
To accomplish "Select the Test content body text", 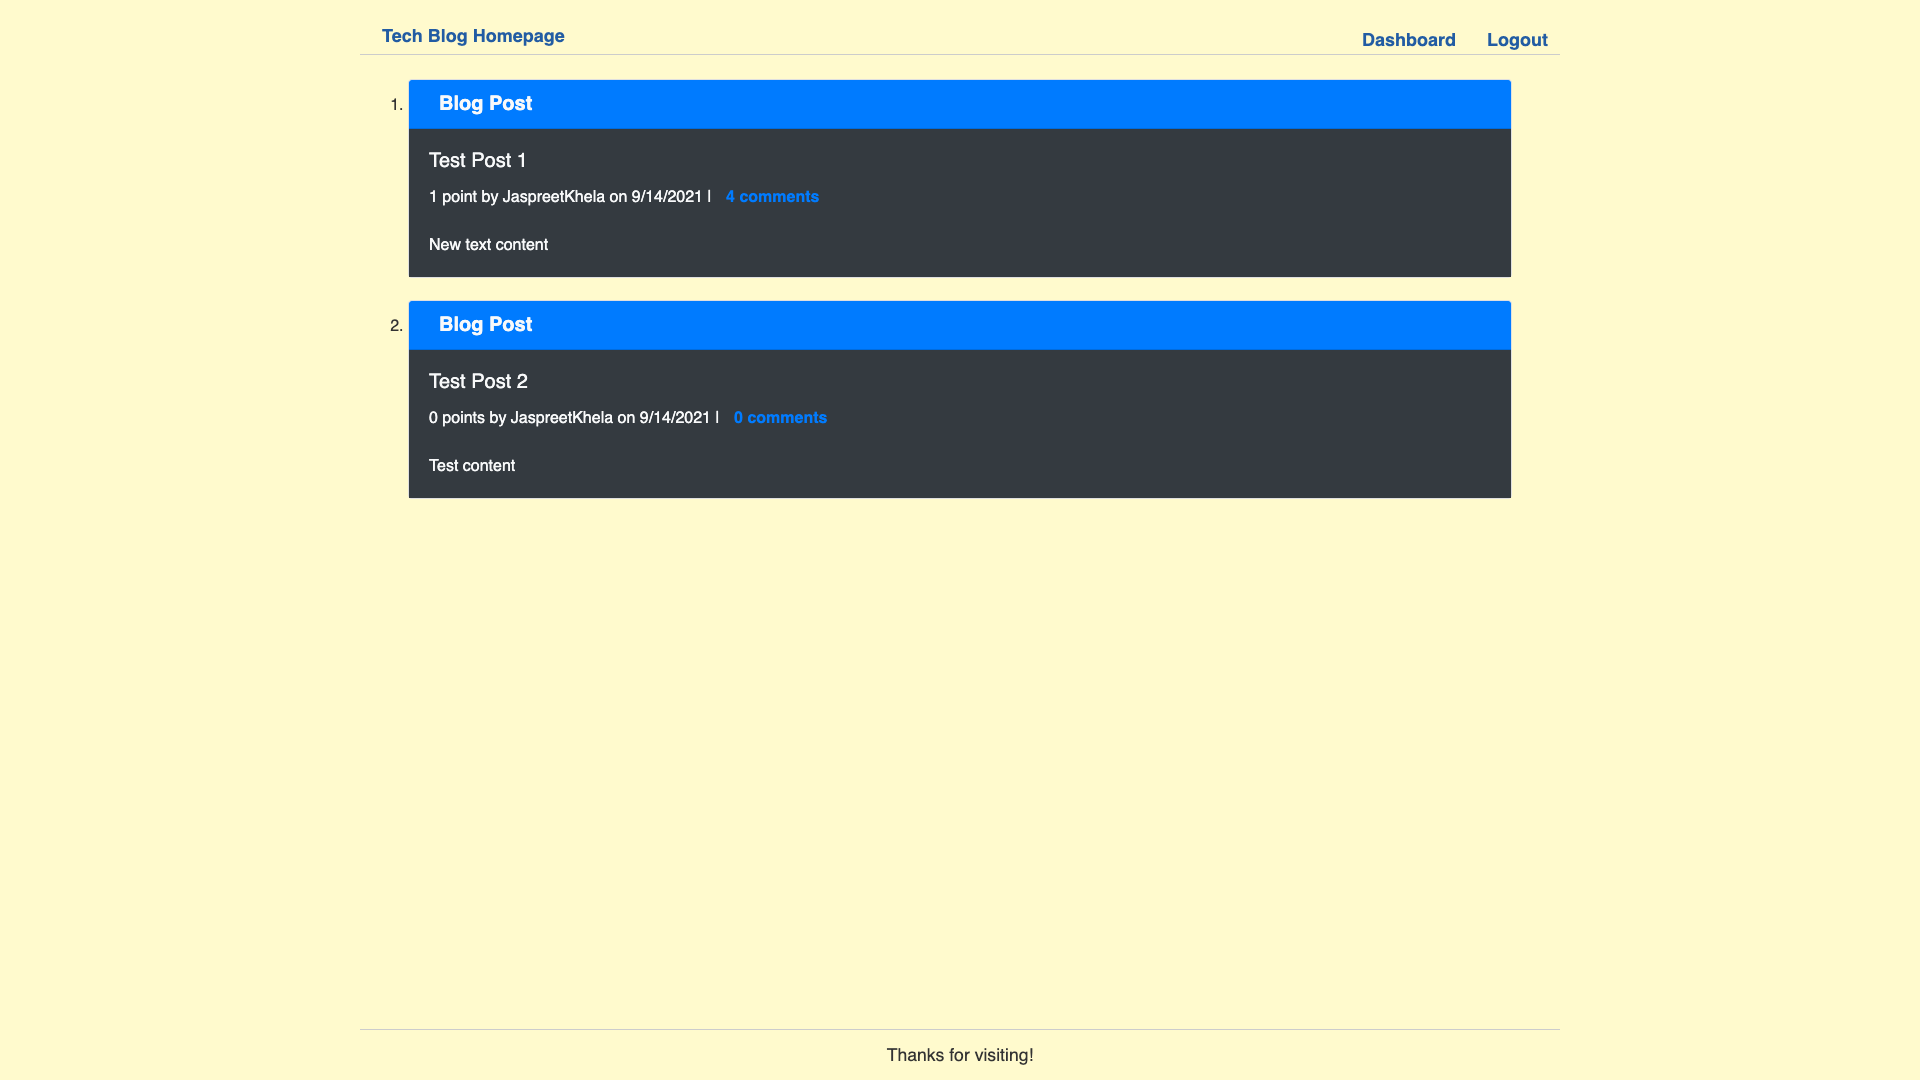I will (x=471, y=465).
